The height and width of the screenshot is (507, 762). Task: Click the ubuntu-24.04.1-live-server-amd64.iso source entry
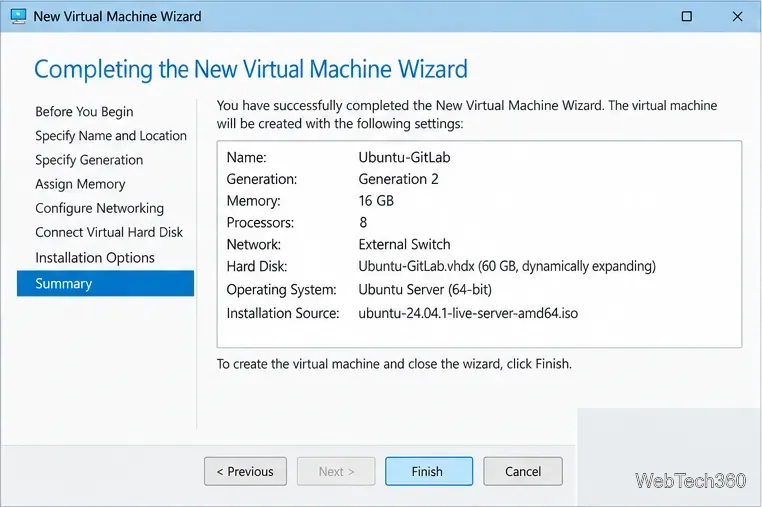pos(468,313)
